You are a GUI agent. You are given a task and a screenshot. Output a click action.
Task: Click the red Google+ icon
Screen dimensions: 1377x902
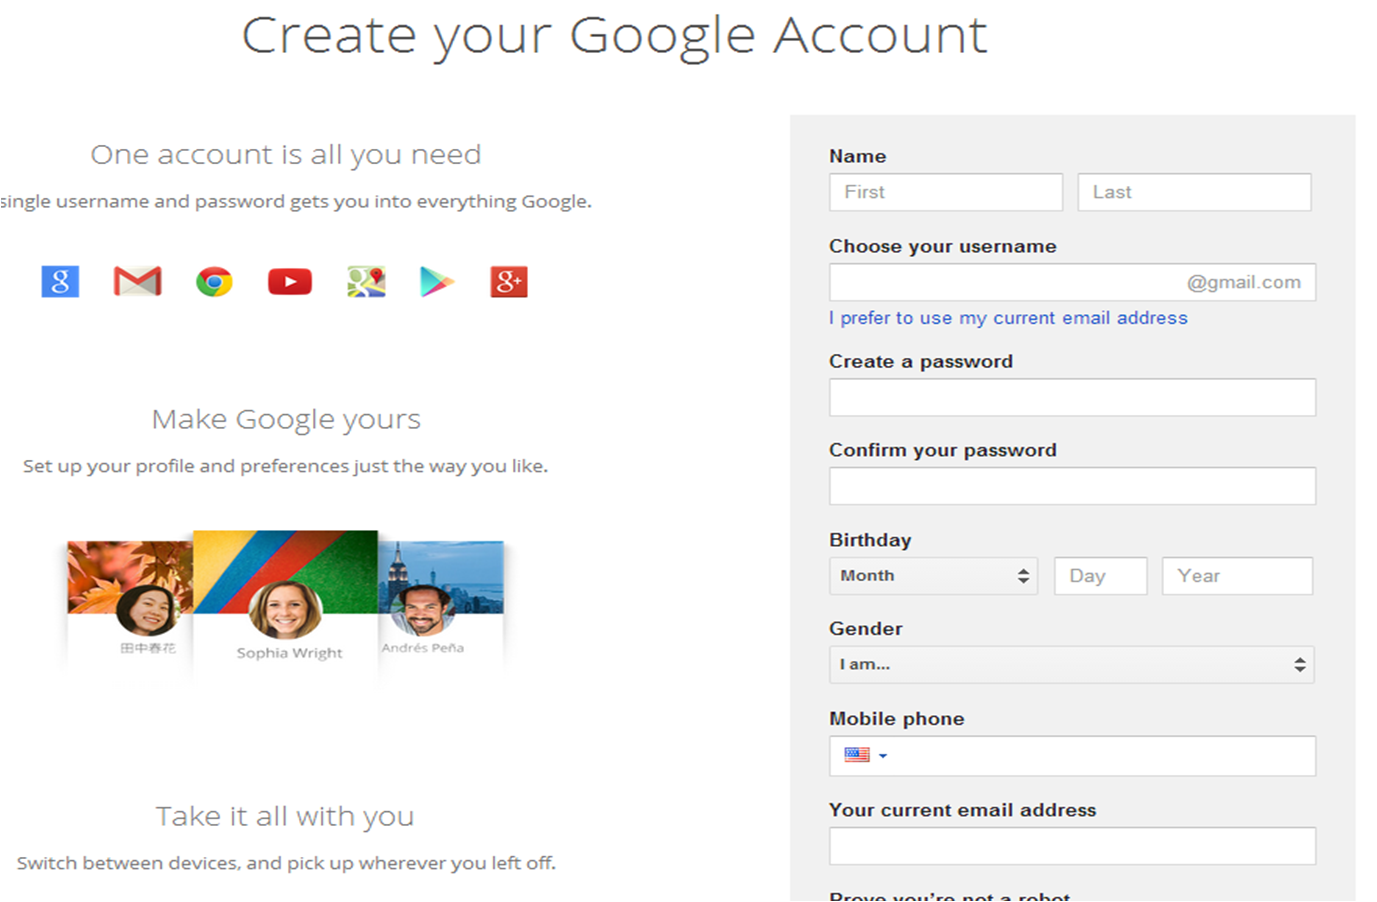click(508, 282)
